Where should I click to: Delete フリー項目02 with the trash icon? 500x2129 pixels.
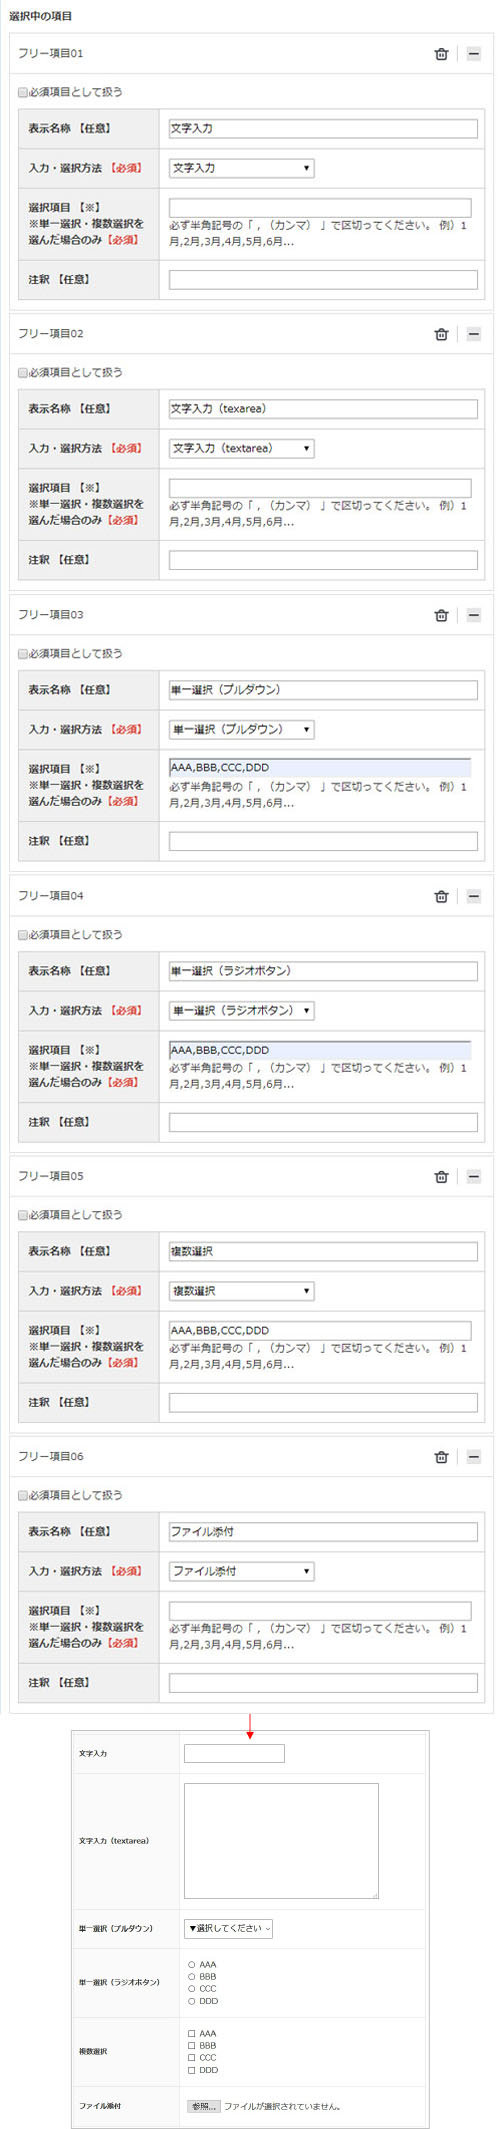[x=441, y=334]
